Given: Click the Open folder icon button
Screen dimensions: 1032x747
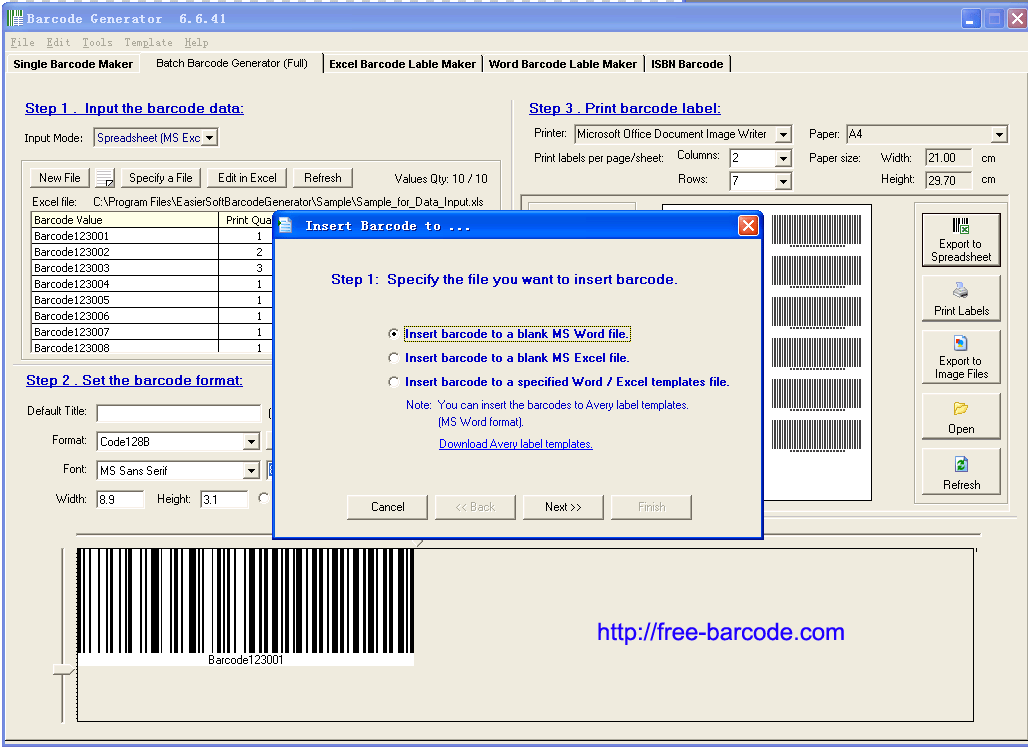Looking at the screenshot, I should point(961,409).
